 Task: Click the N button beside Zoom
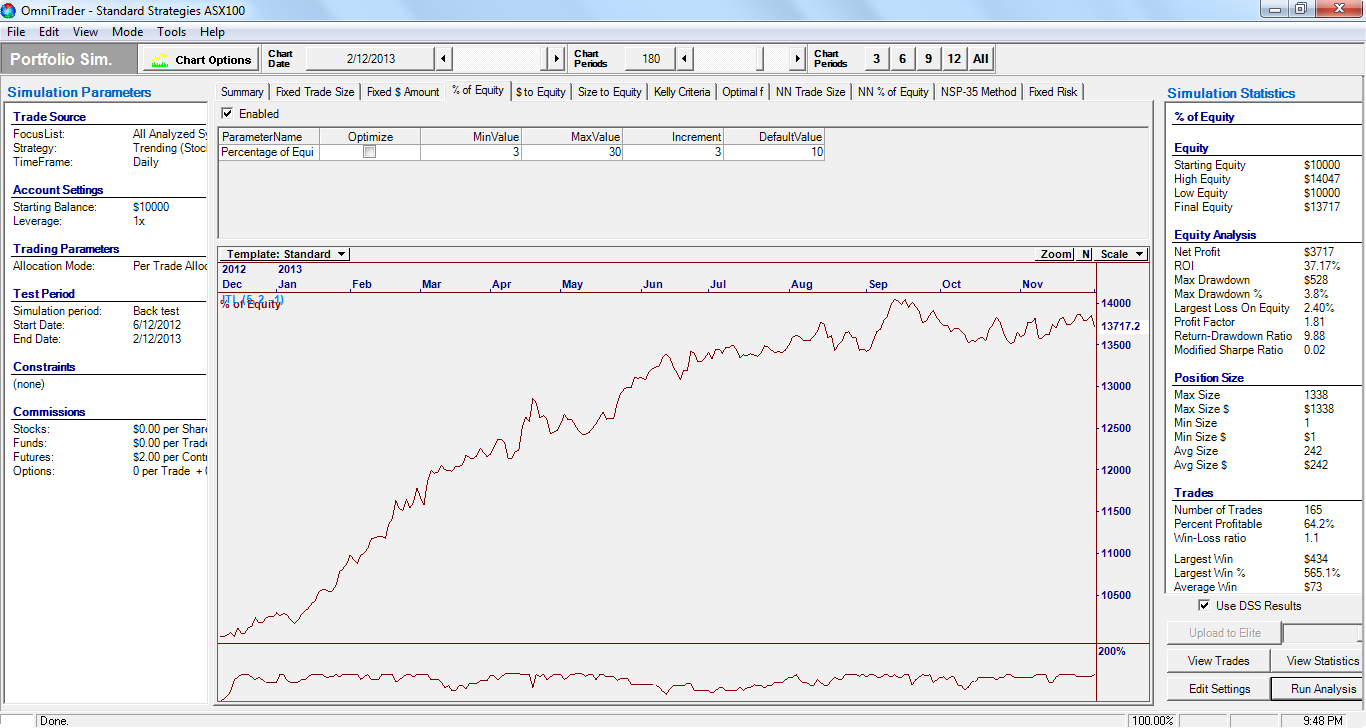[x=1085, y=254]
